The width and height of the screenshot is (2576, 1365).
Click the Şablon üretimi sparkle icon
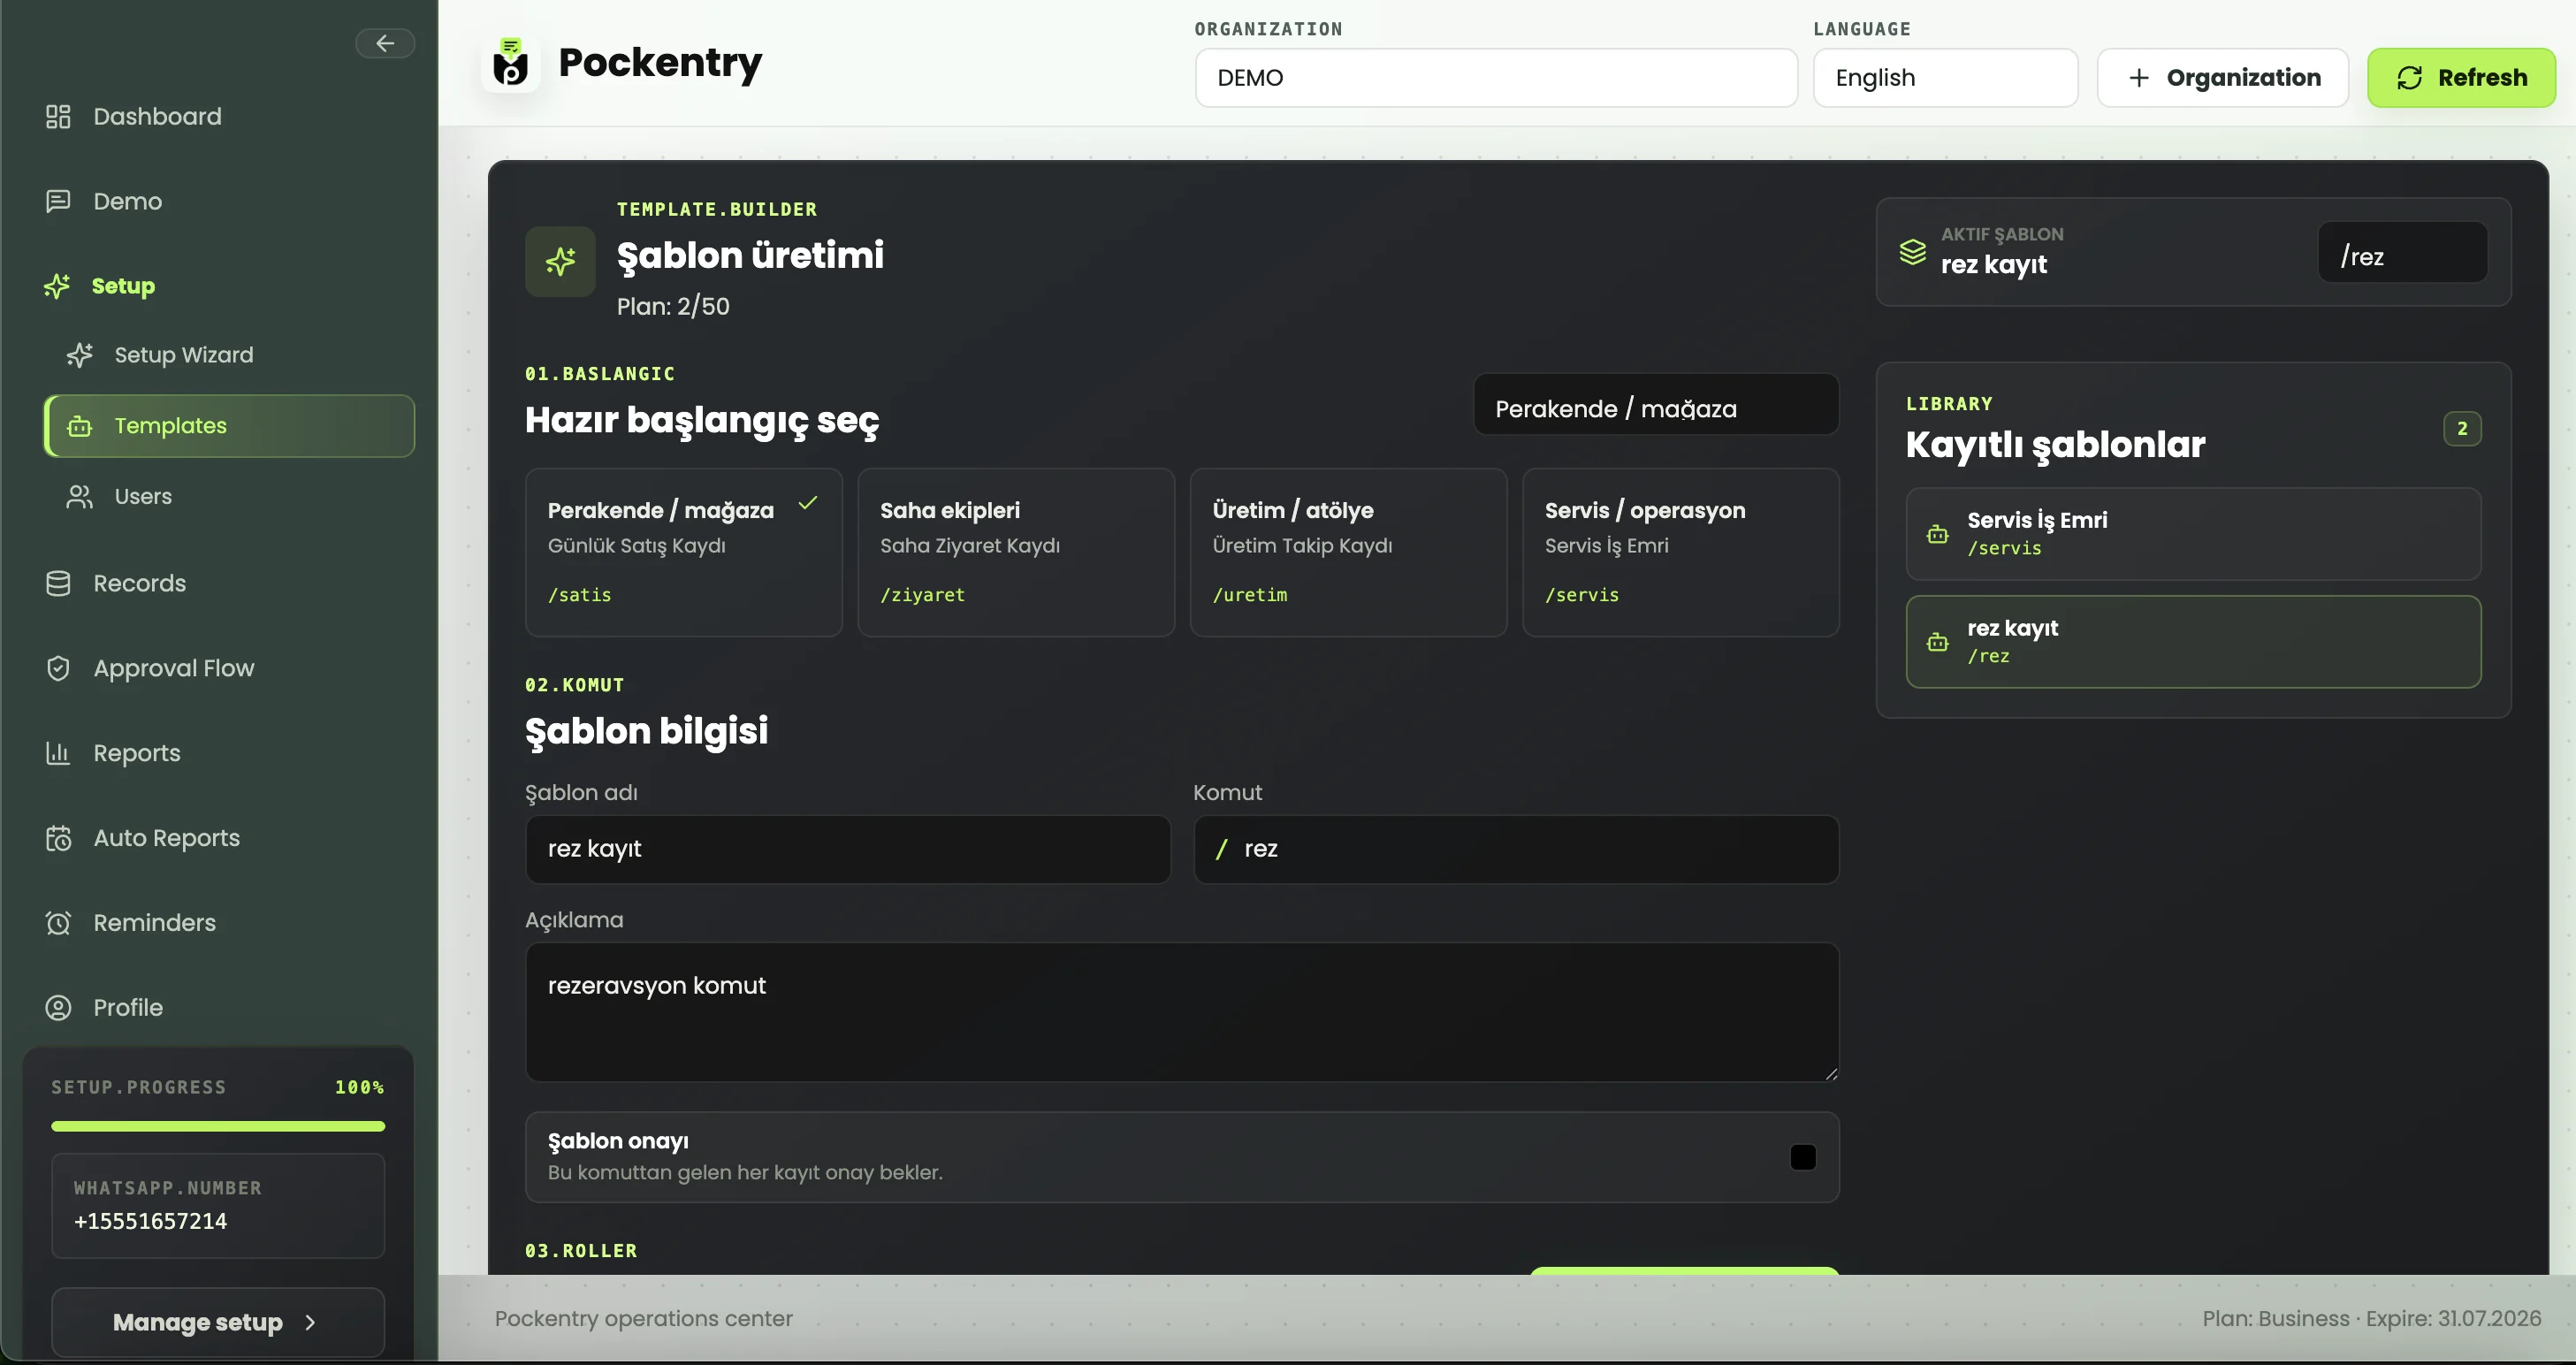(x=560, y=261)
